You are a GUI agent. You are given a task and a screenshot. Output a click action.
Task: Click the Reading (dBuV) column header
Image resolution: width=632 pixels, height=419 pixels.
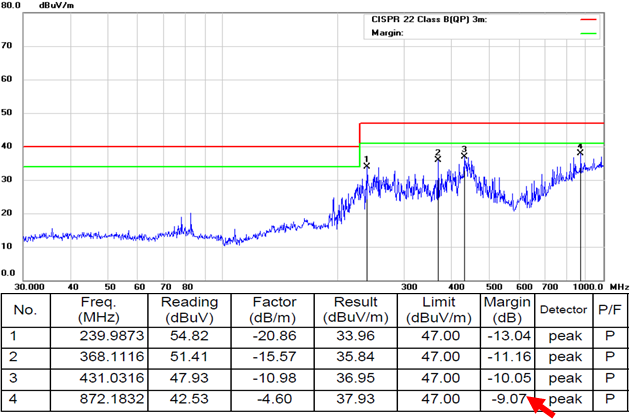[x=189, y=310]
